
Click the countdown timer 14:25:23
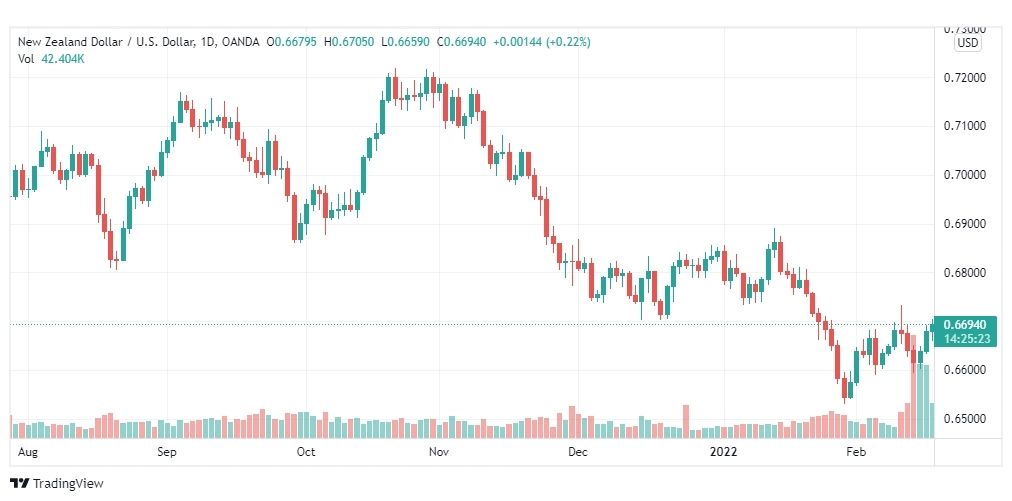pyautogui.click(x=966, y=338)
